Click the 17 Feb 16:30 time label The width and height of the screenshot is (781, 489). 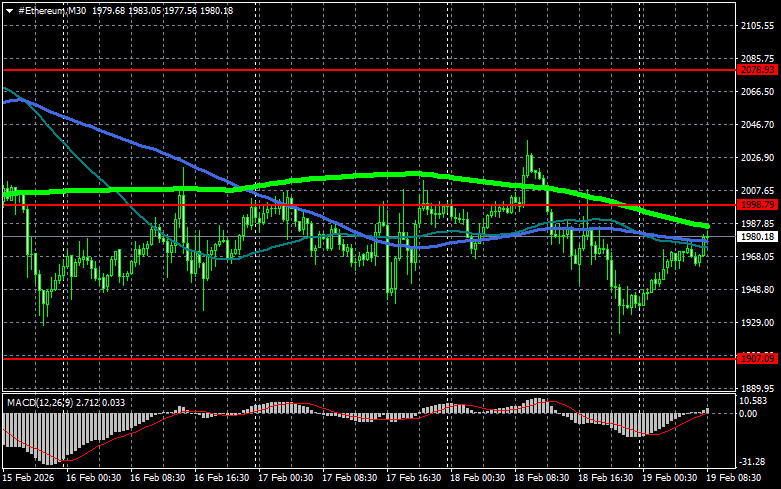pos(414,478)
